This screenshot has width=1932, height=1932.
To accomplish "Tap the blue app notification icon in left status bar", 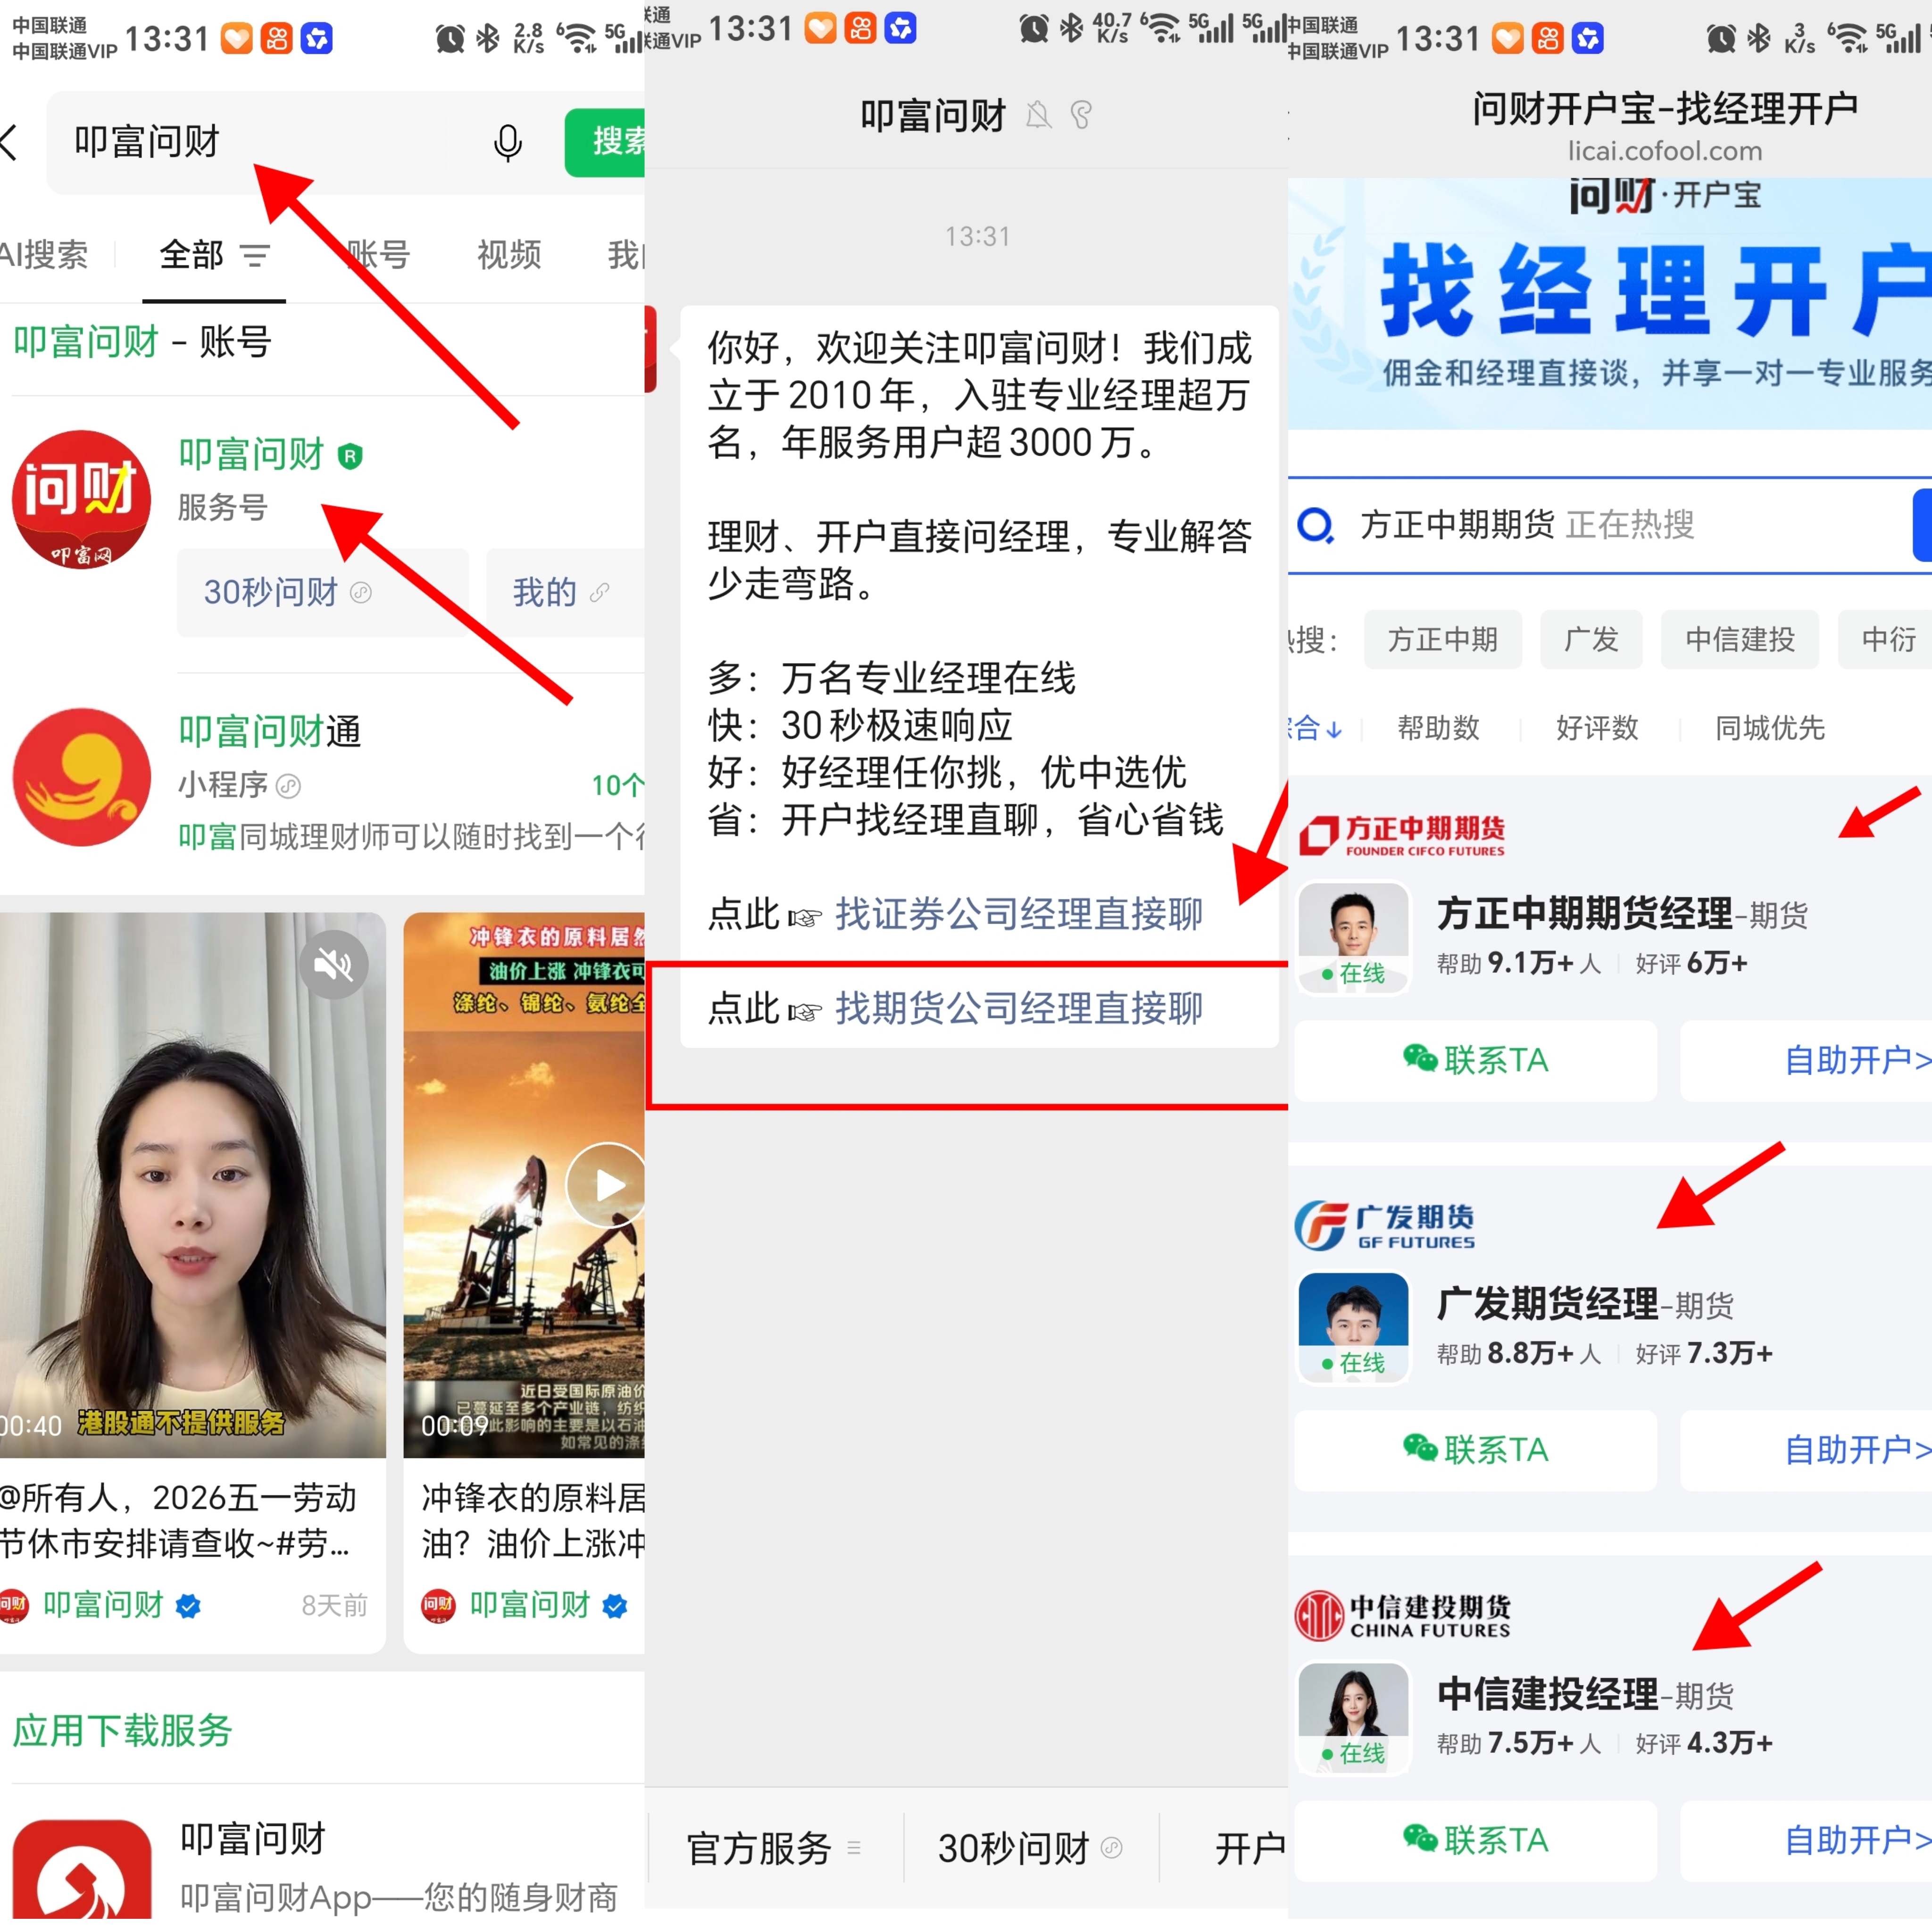I will click(317, 39).
